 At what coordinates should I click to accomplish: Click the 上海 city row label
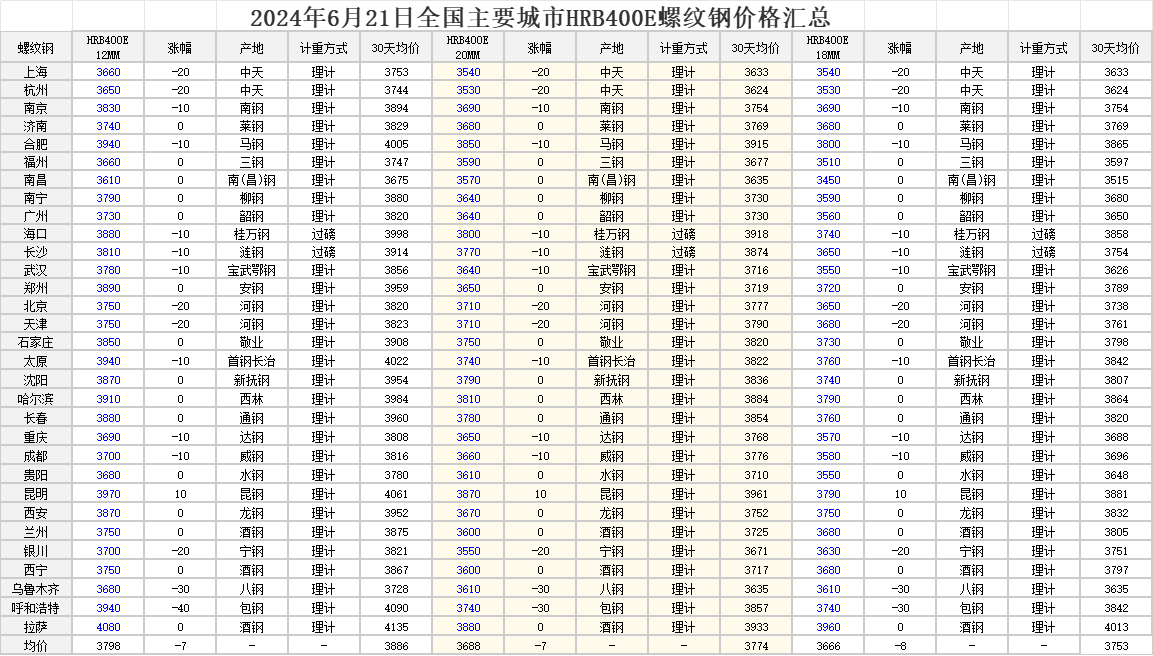(x=36, y=72)
